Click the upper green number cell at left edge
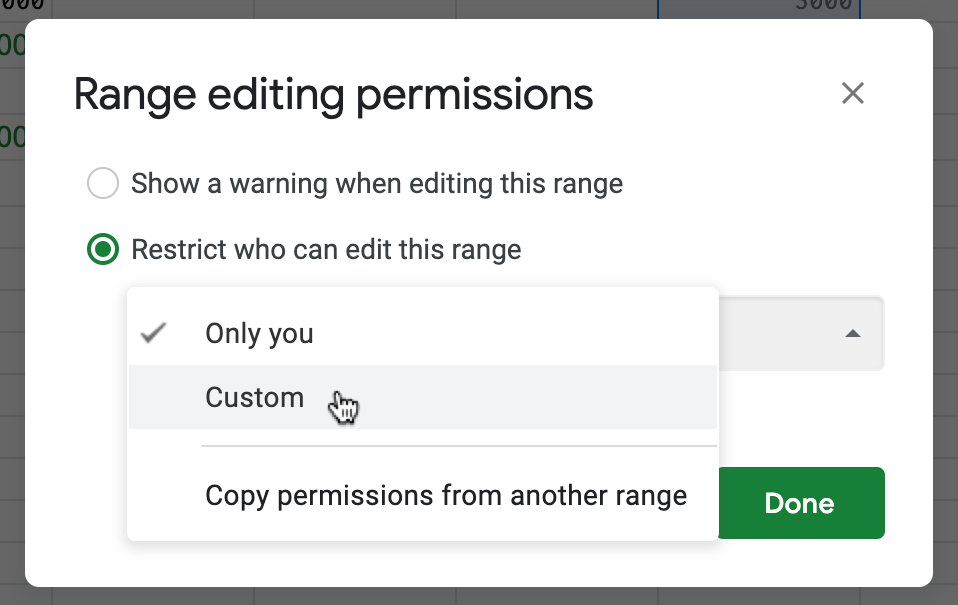The height and width of the screenshot is (605, 958). click(12, 45)
